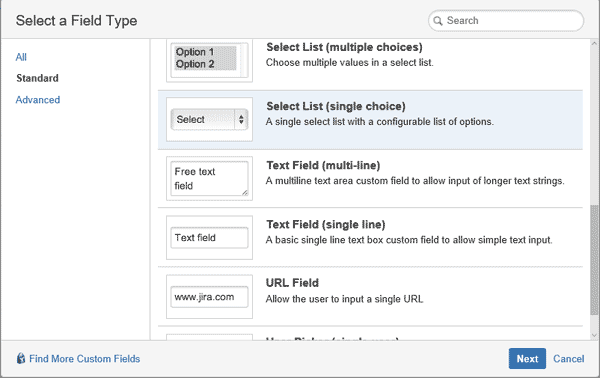Select the URL Field type
Viewport: 600px width, 378px height.
pyautogui.click(x=370, y=297)
